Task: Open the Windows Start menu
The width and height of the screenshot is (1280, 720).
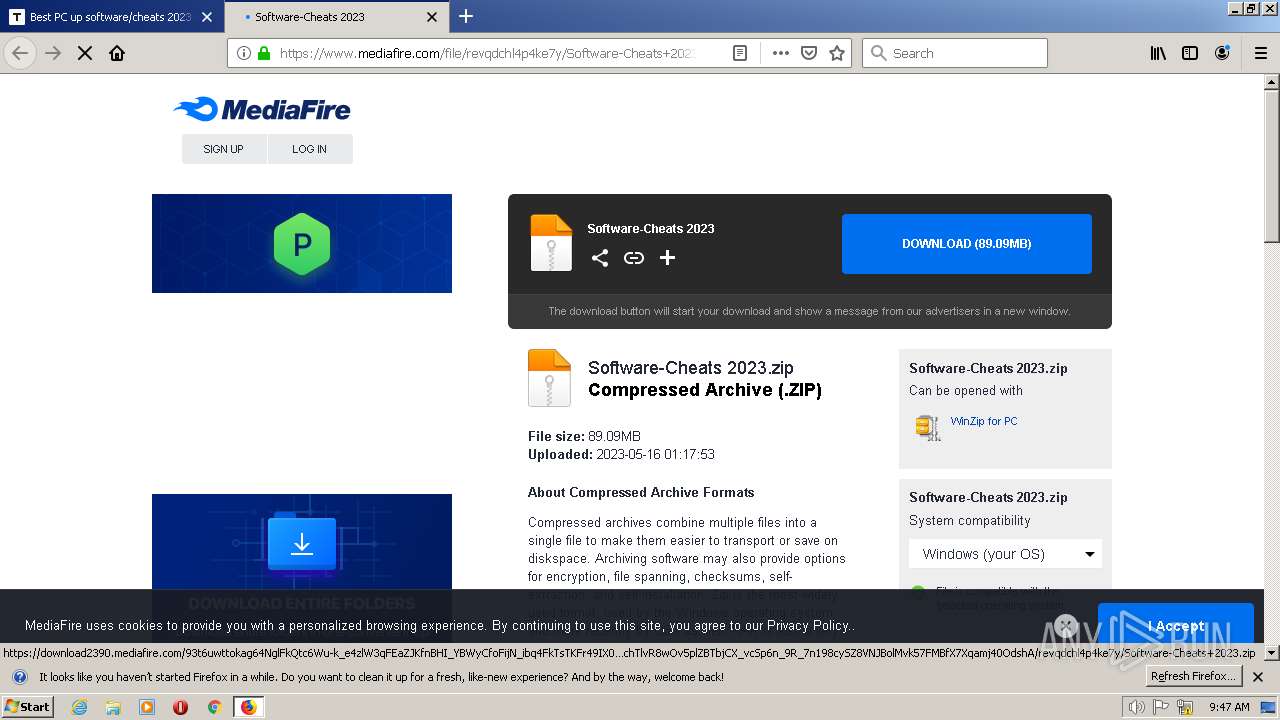Action: 27,707
